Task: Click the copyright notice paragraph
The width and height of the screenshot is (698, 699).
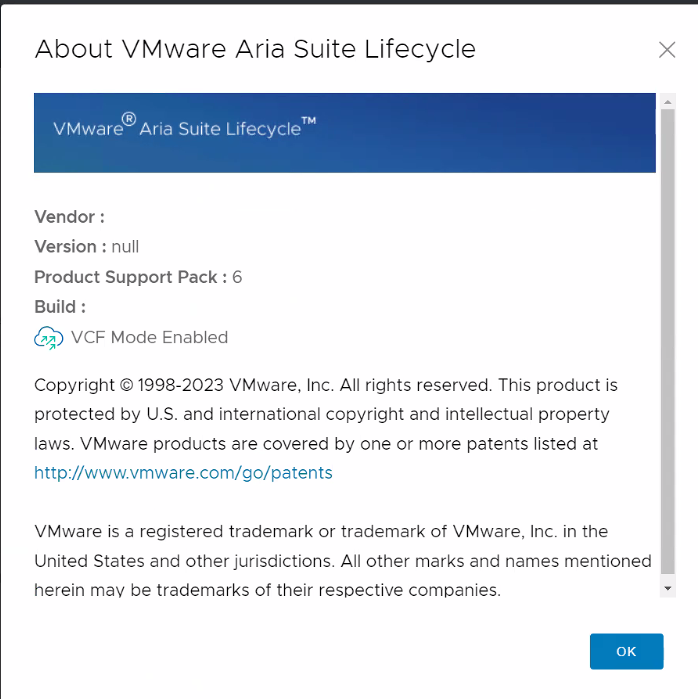Action: click(x=326, y=414)
